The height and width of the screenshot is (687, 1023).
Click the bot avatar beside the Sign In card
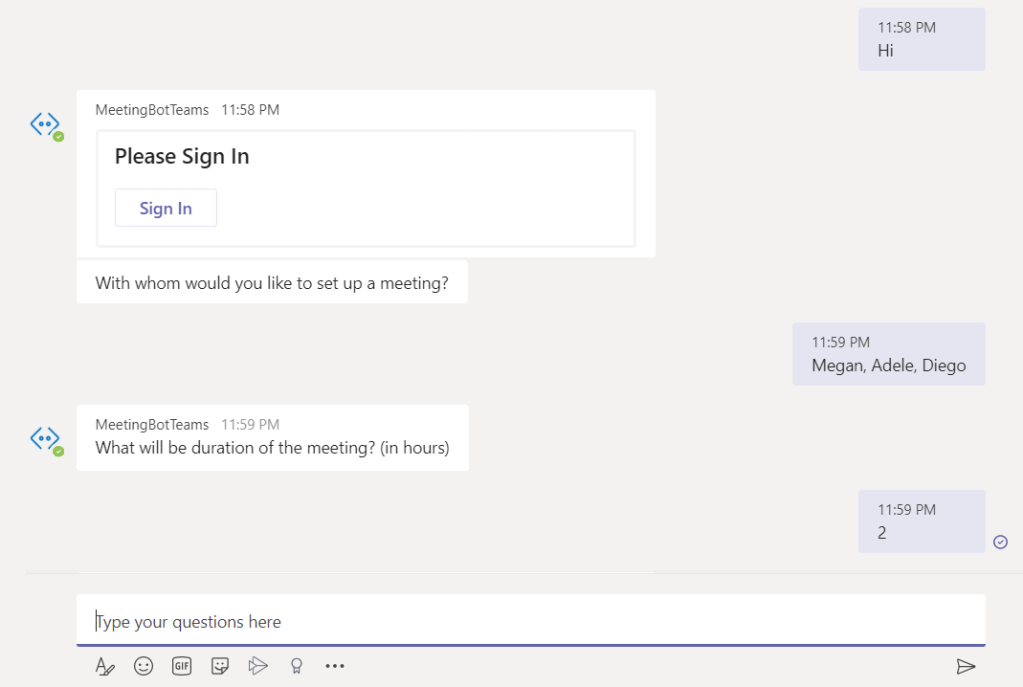(45, 125)
